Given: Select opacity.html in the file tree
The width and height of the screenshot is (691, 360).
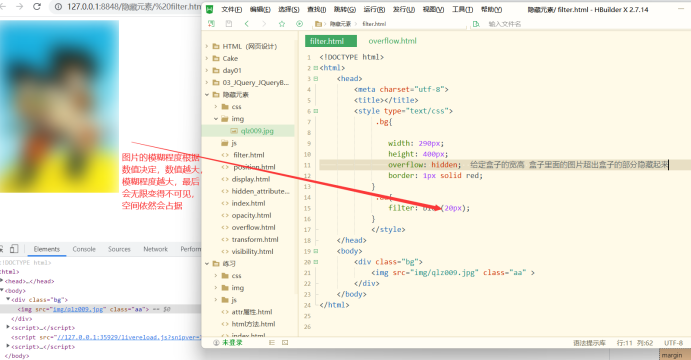Looking at the screenshot, I should [251, 215].
